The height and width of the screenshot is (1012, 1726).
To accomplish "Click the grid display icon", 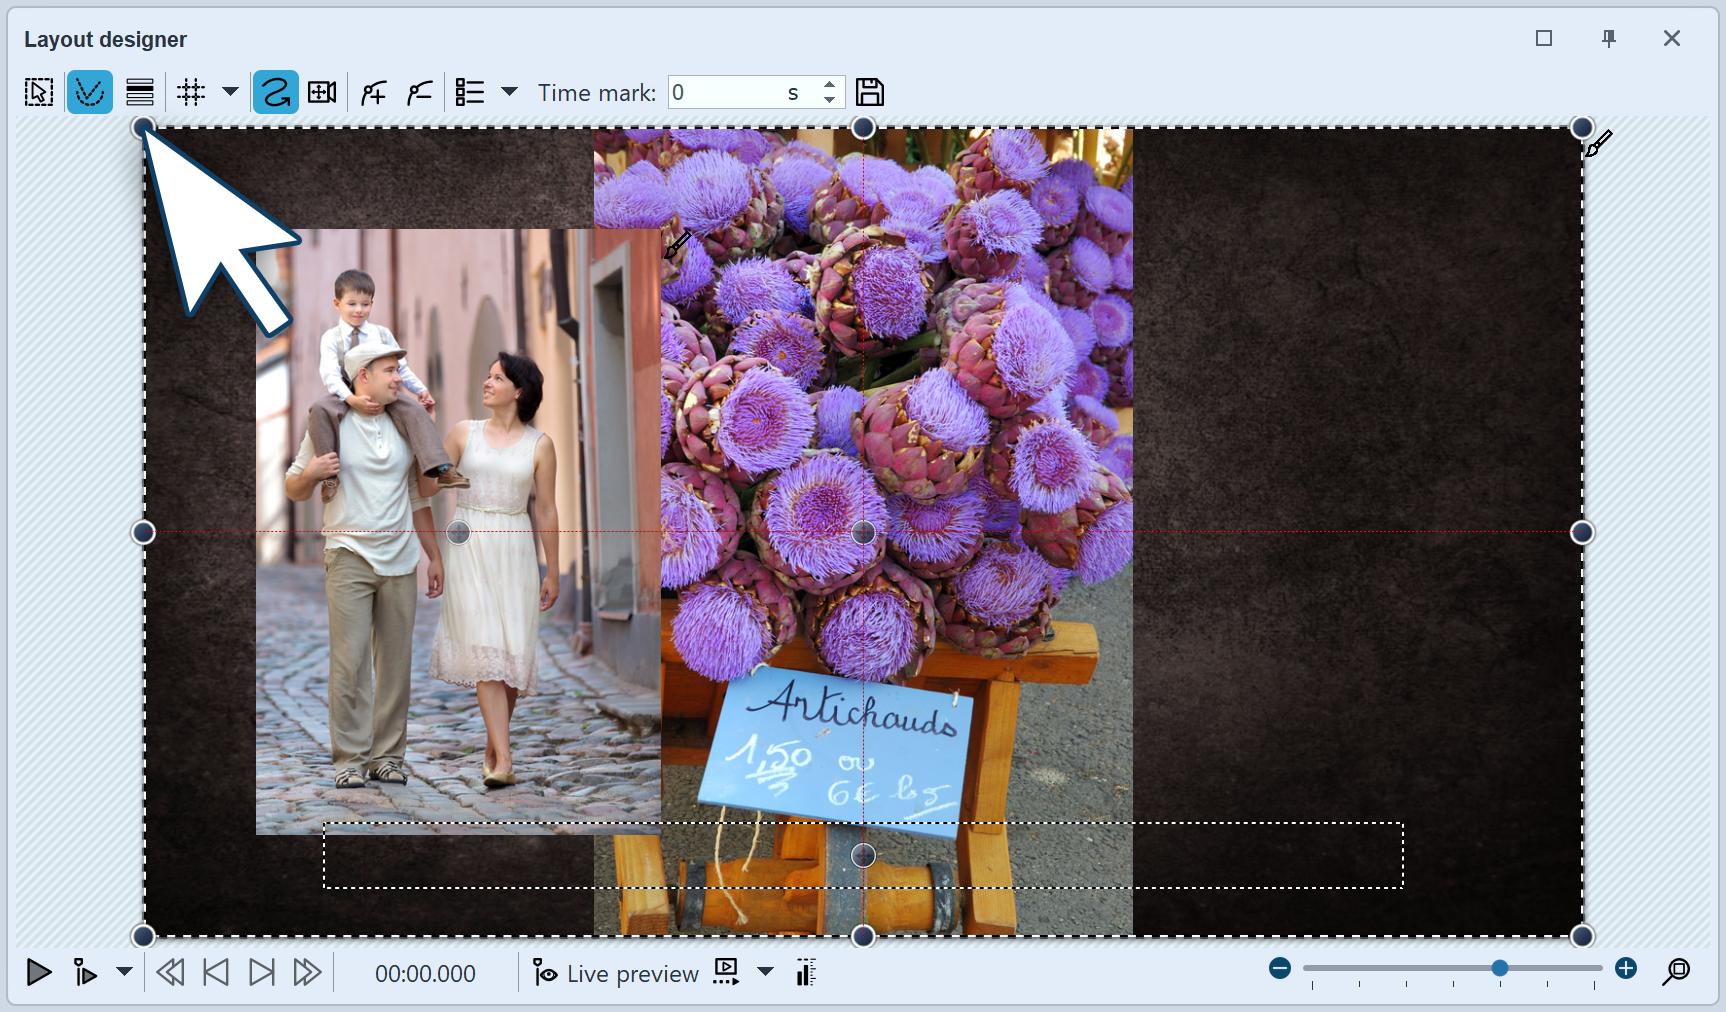I will click(190, 91).
